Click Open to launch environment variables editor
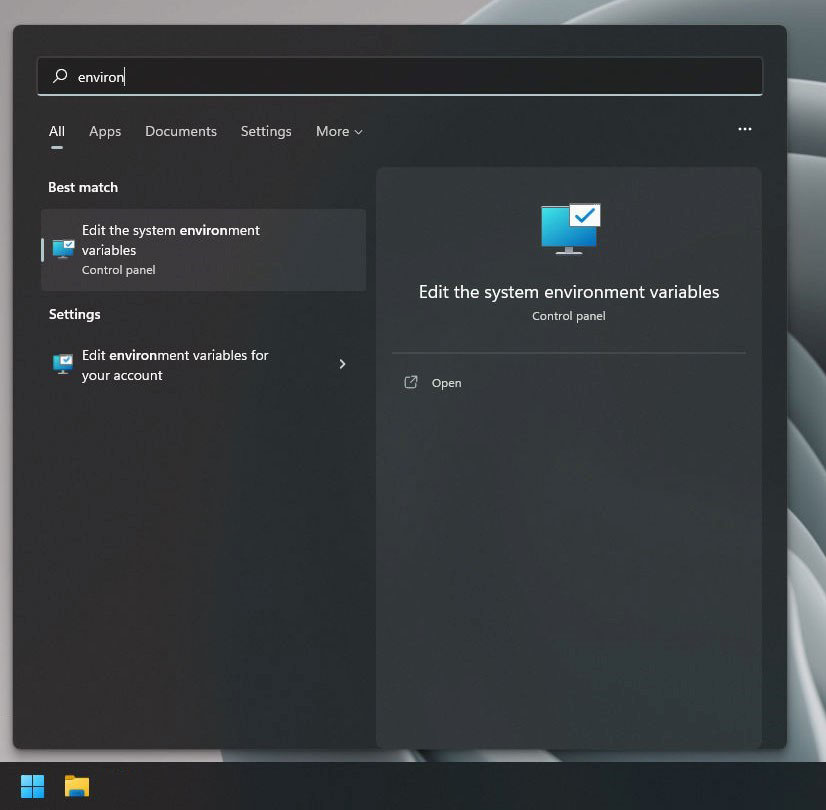Image resolution: width=826 pixels, height=810 pixels. [x=446, y=382]
